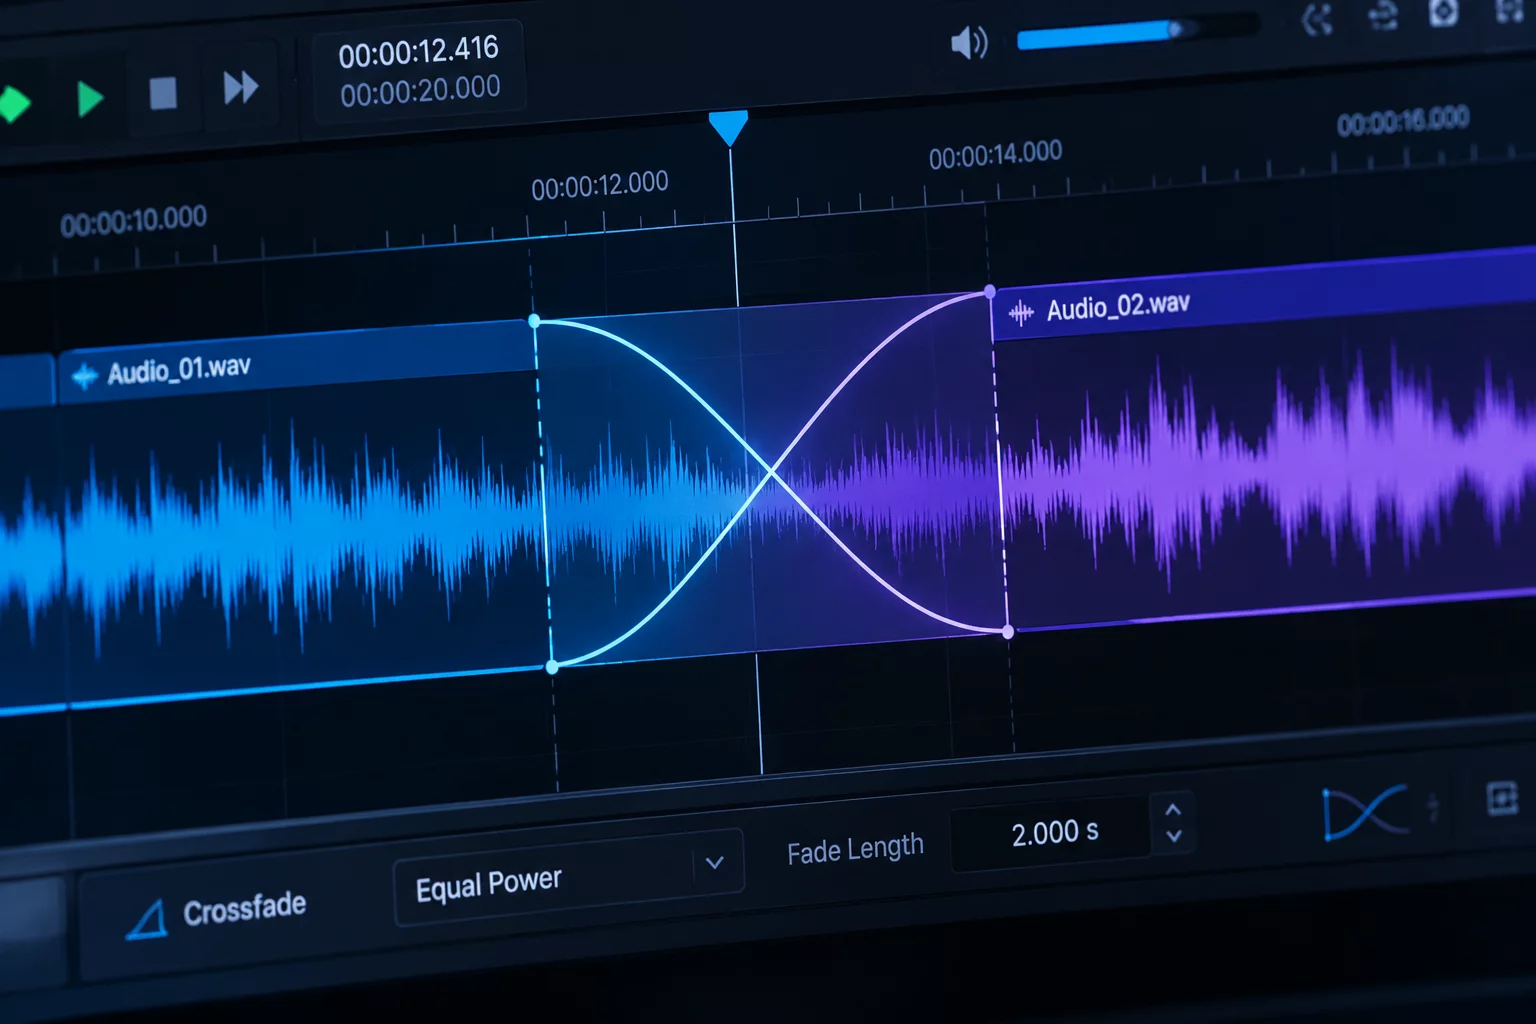1536x1024 pixels.
Task: Click the fade-out end handle at lower right
Action: click(x=1008, y=632)
